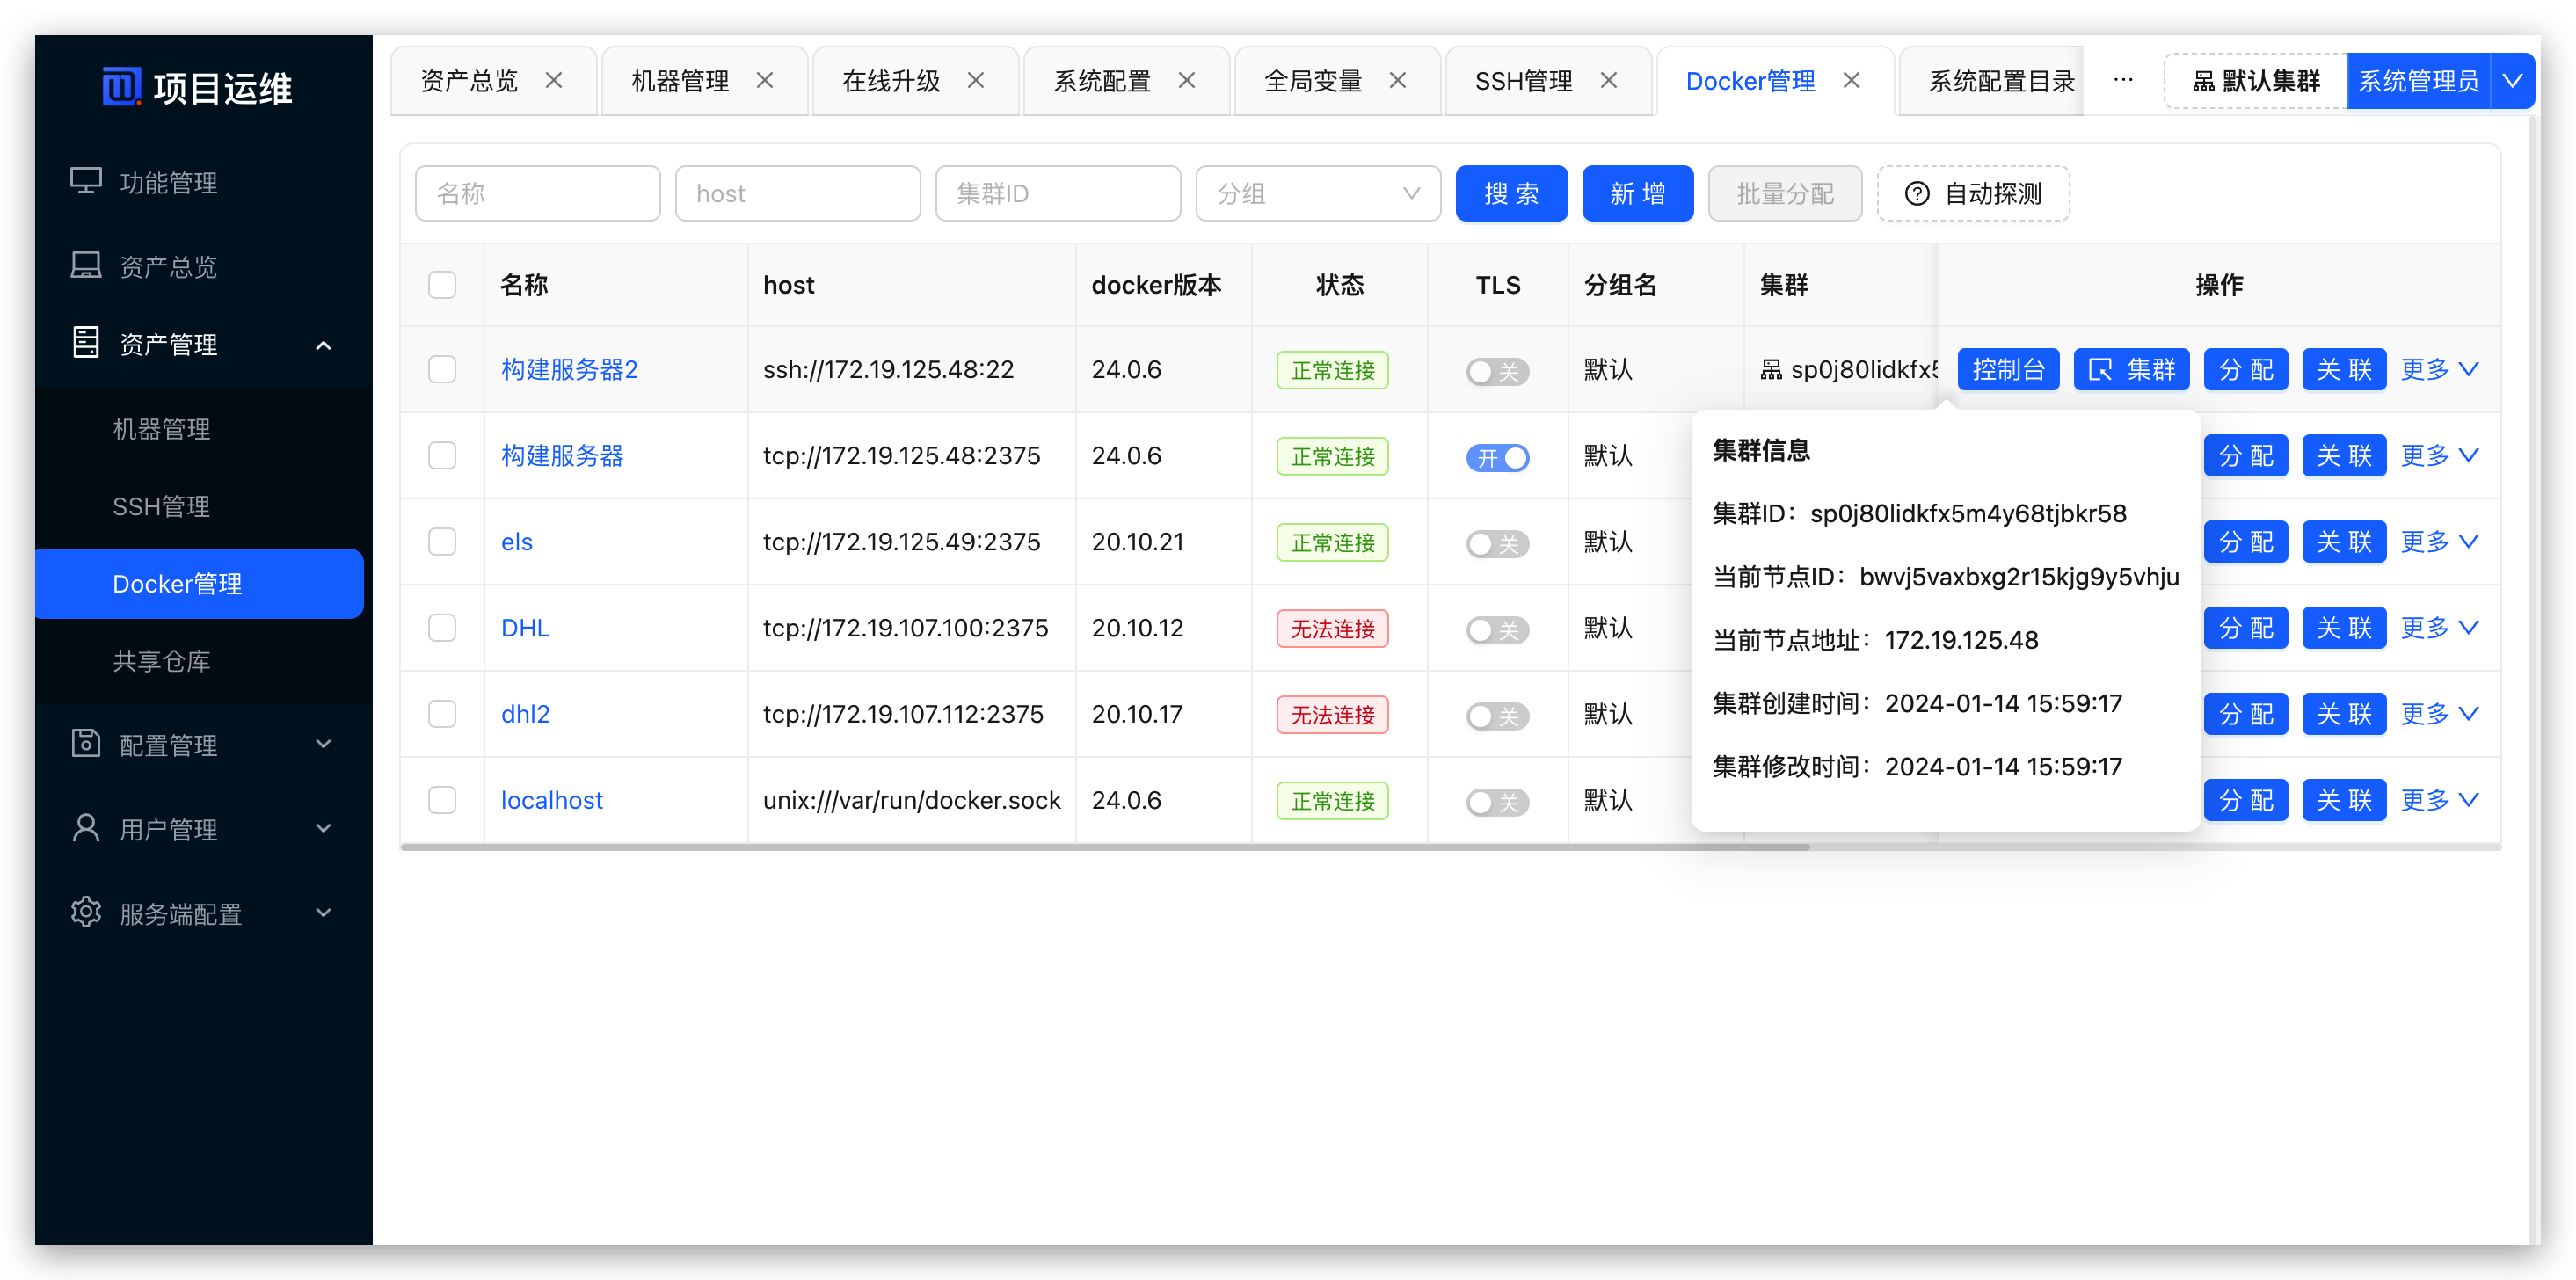Expand 更多 menu for 构建服务器2 row
Image resolution: width=2576 pixels, height=1280 pixels.
[2438, 370]
